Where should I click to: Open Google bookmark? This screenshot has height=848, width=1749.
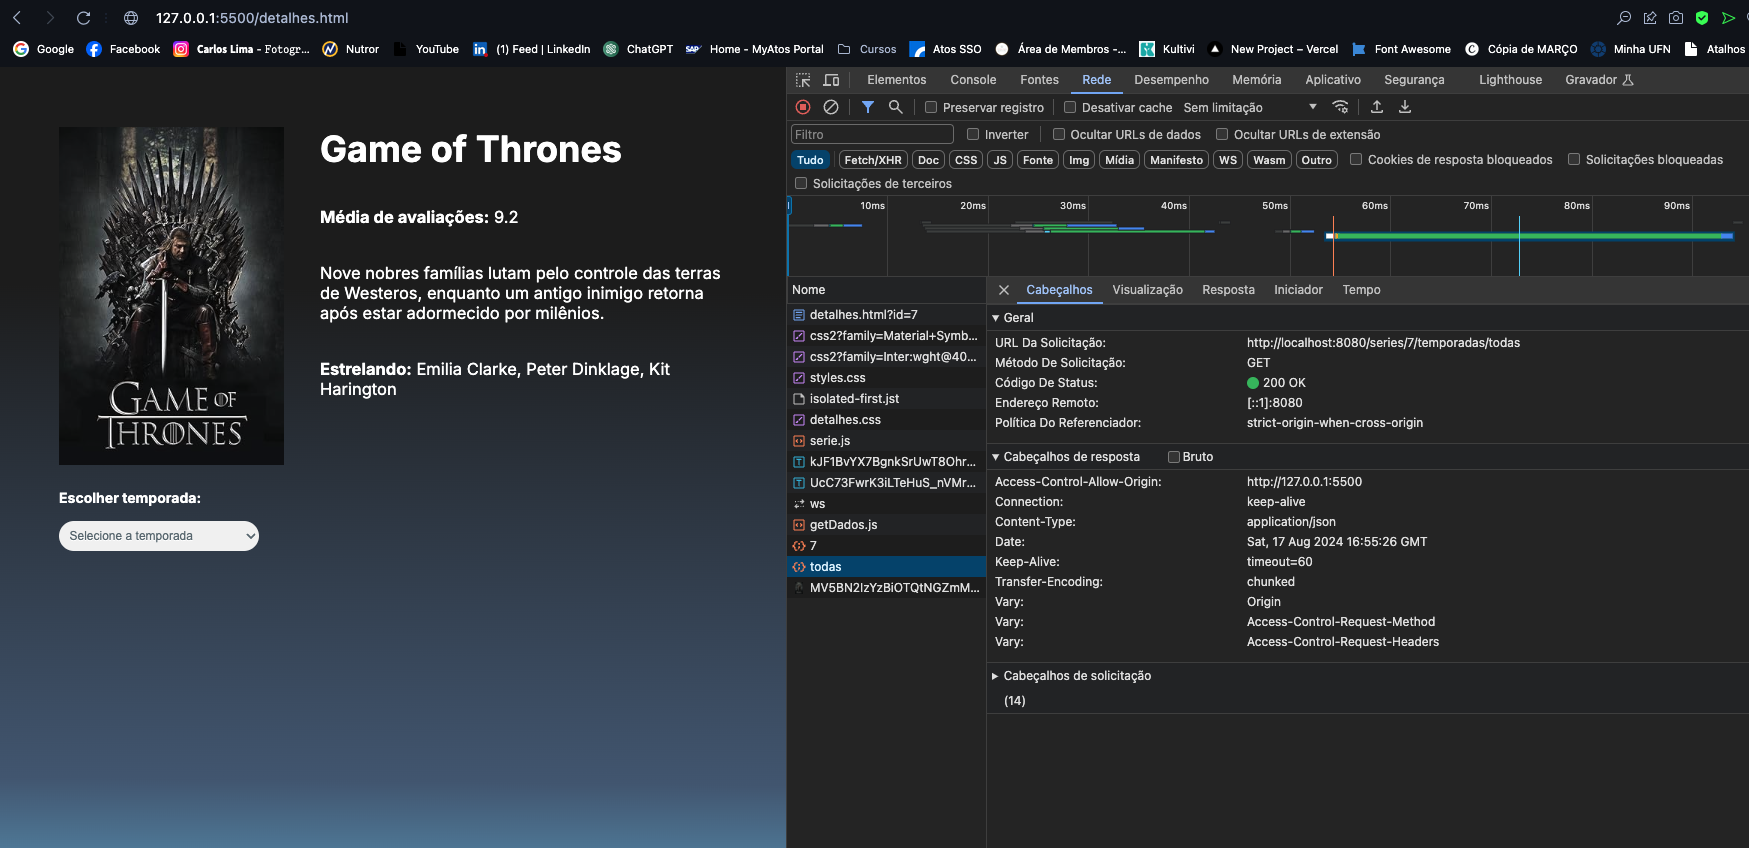pos(43,49)
